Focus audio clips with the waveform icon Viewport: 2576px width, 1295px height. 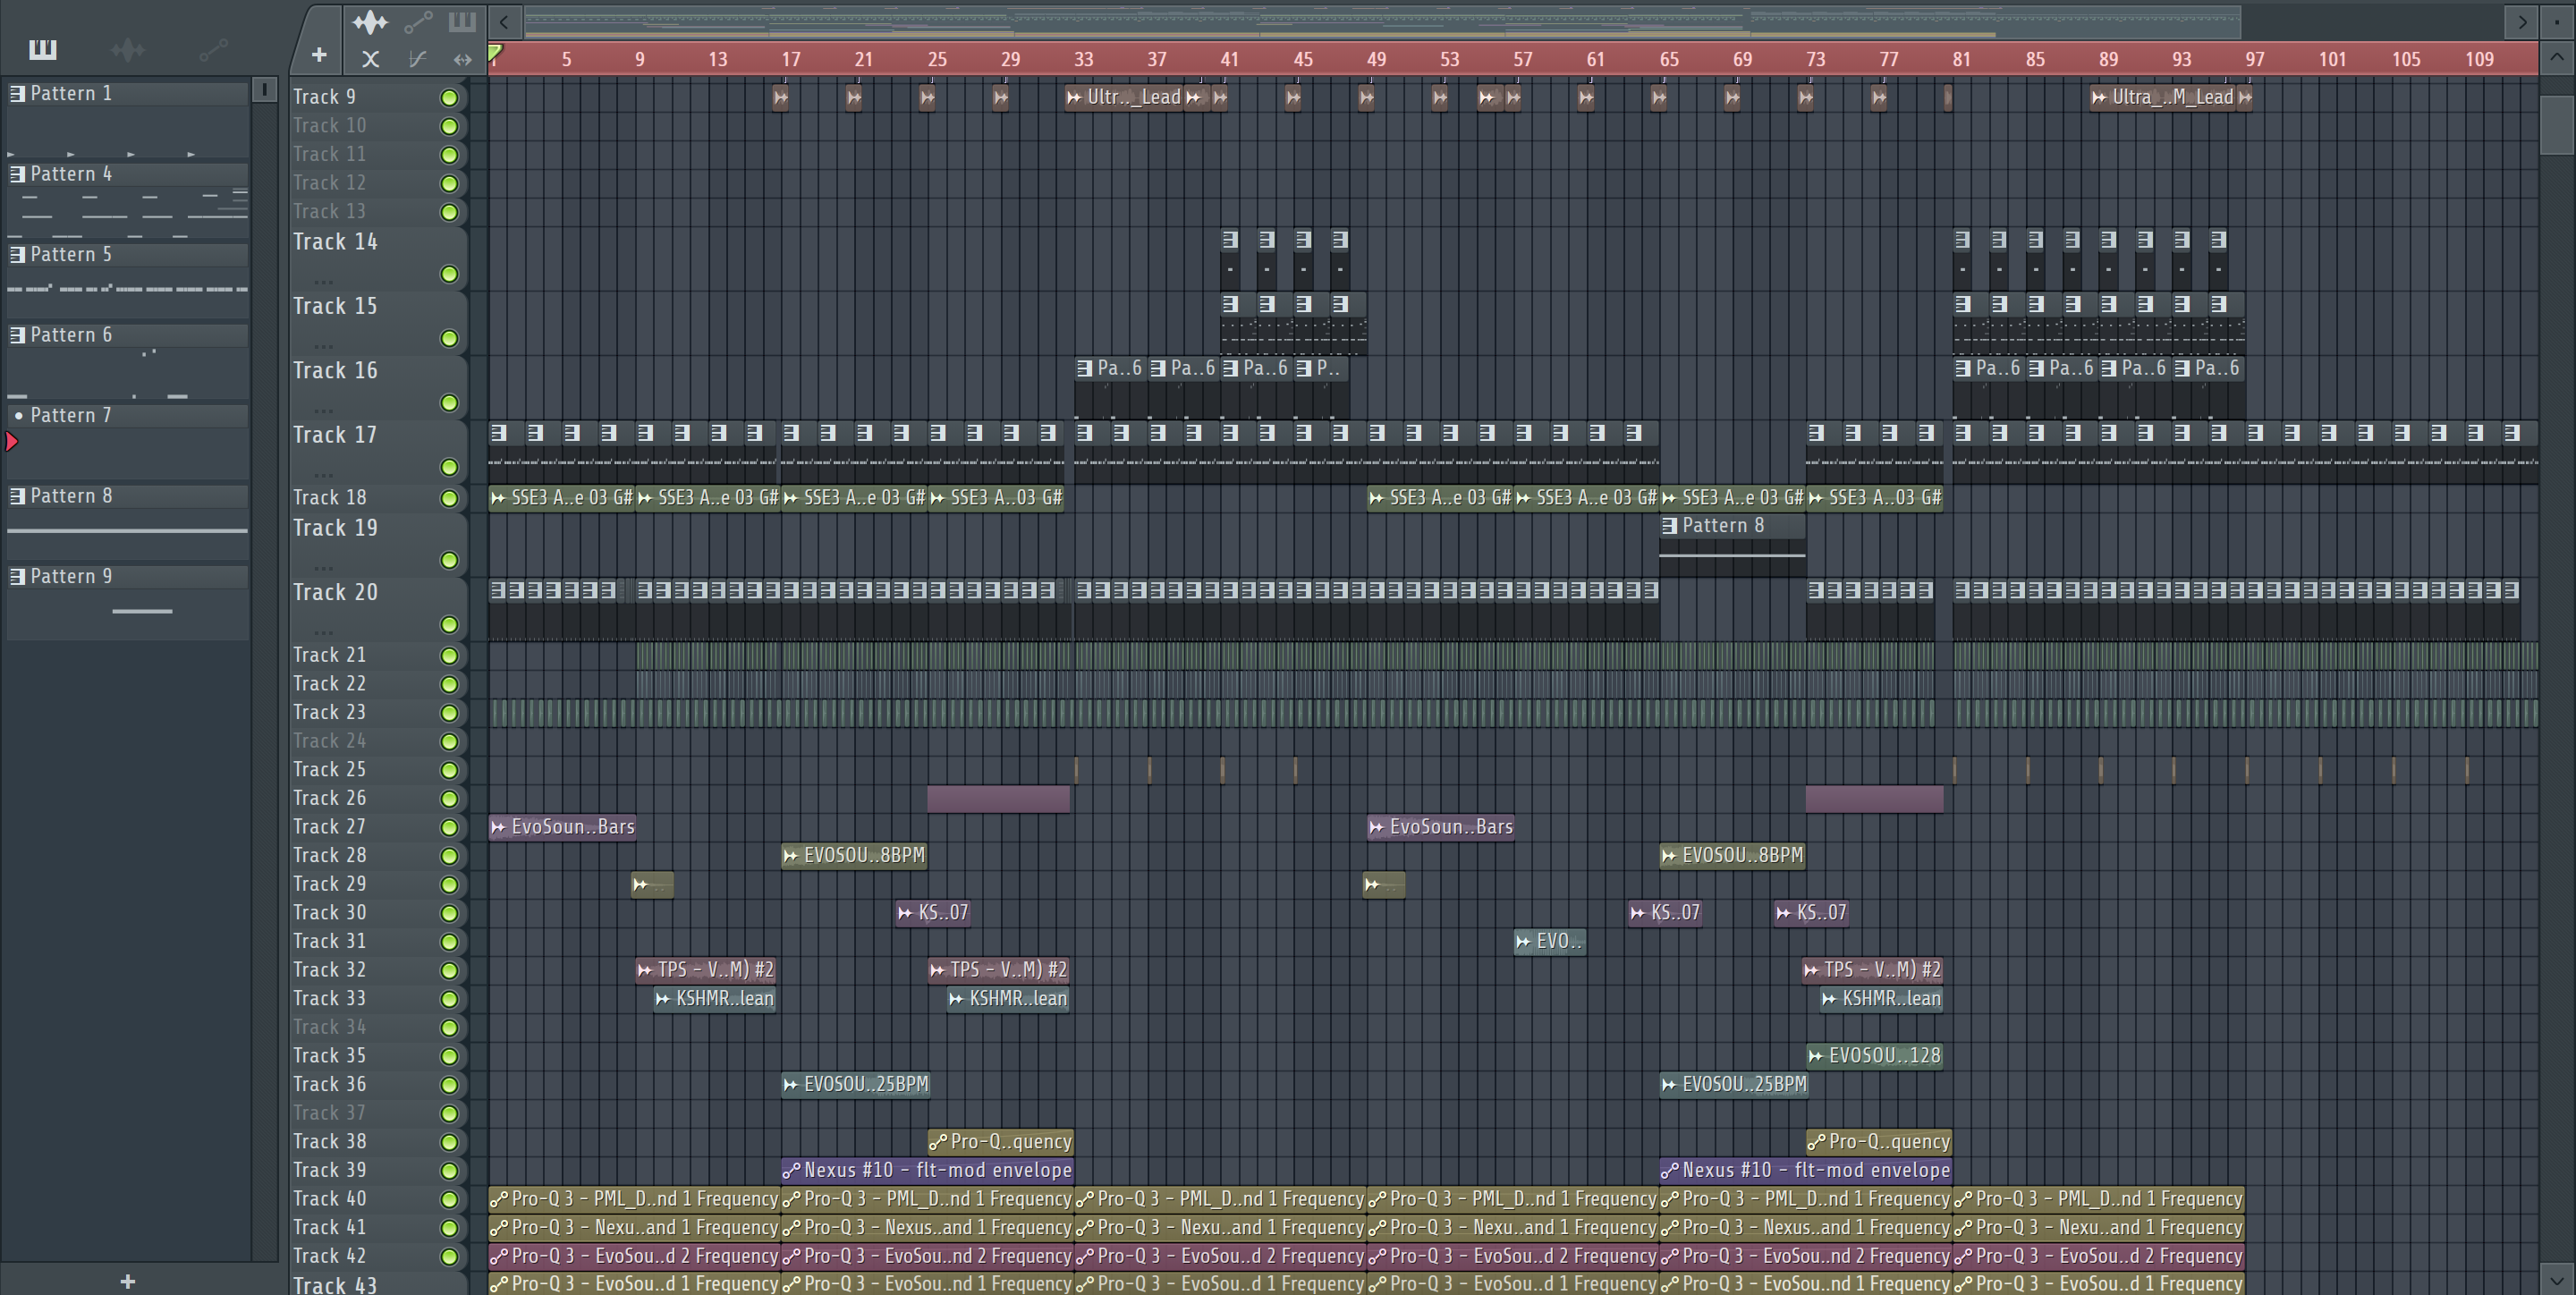click(x=370, y=21)
